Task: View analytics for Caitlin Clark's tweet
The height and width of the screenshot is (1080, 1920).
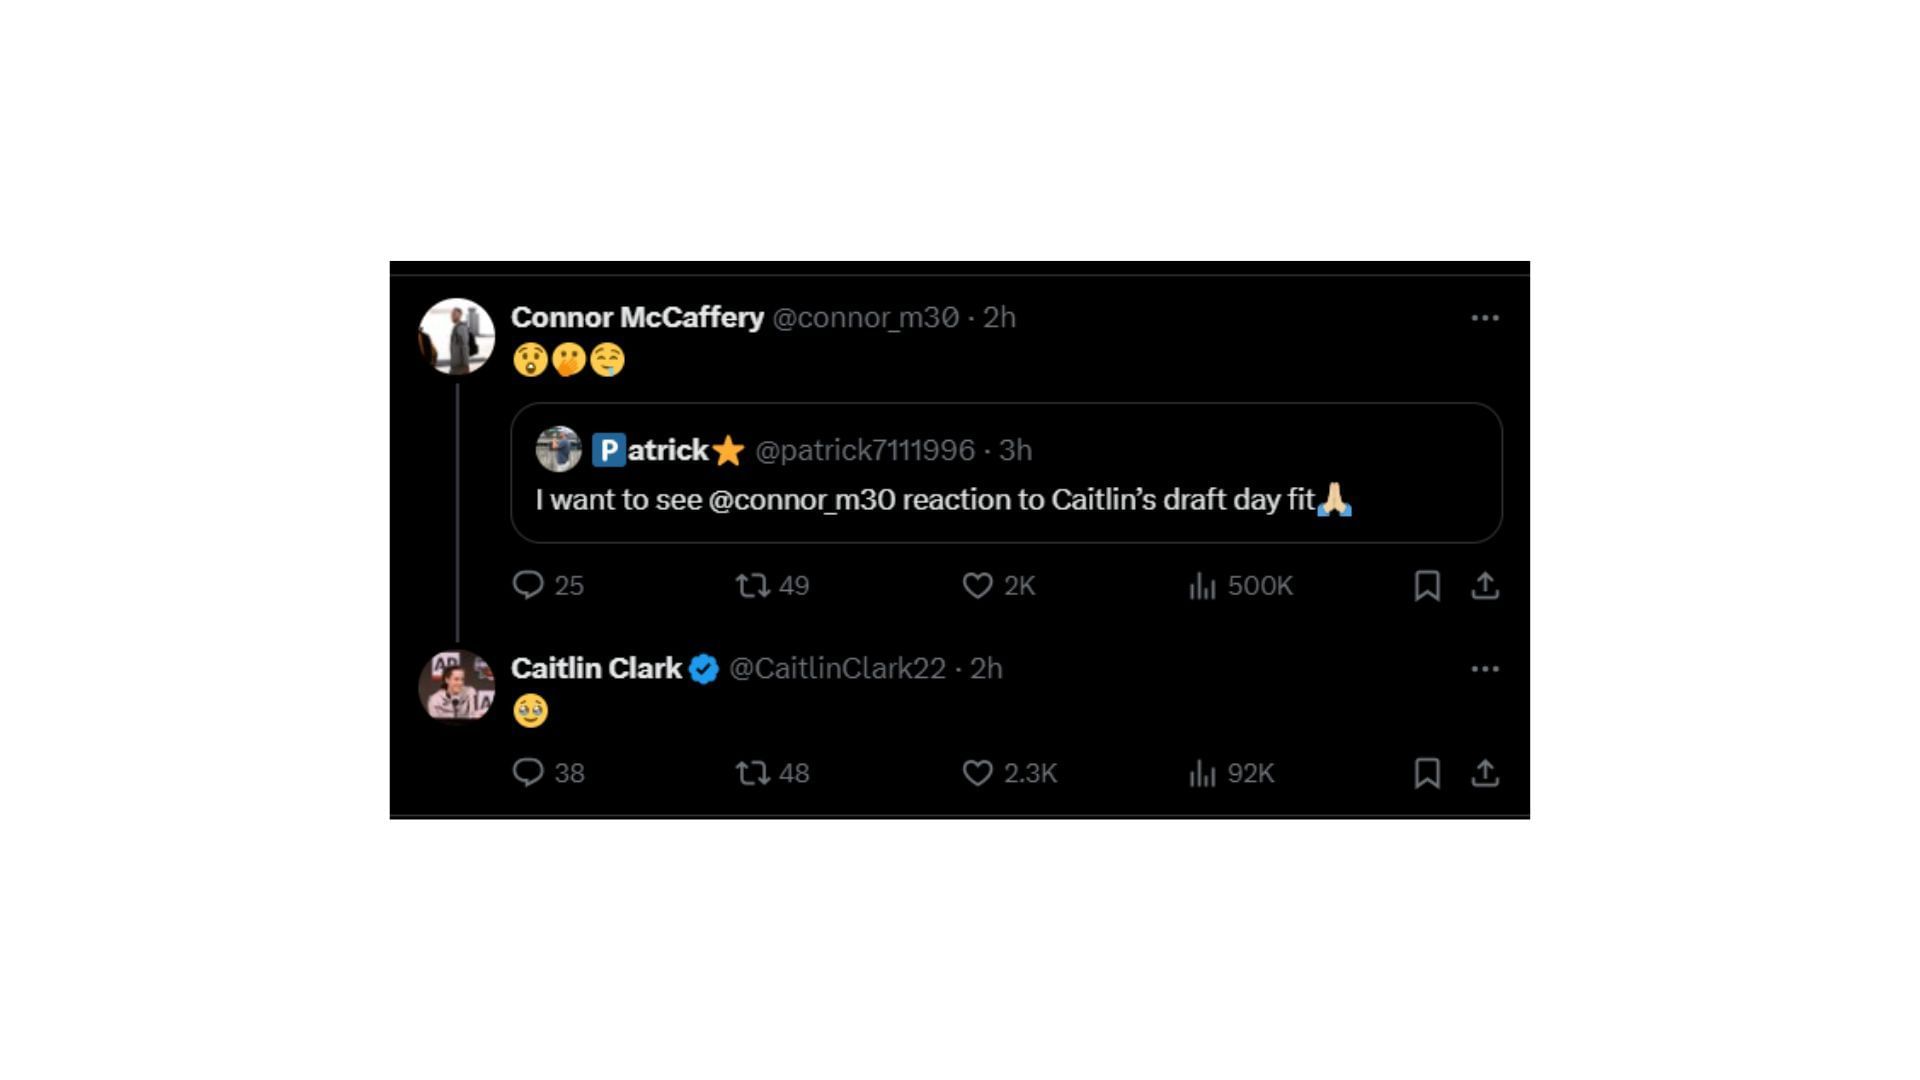Action: pos(1202,773)
